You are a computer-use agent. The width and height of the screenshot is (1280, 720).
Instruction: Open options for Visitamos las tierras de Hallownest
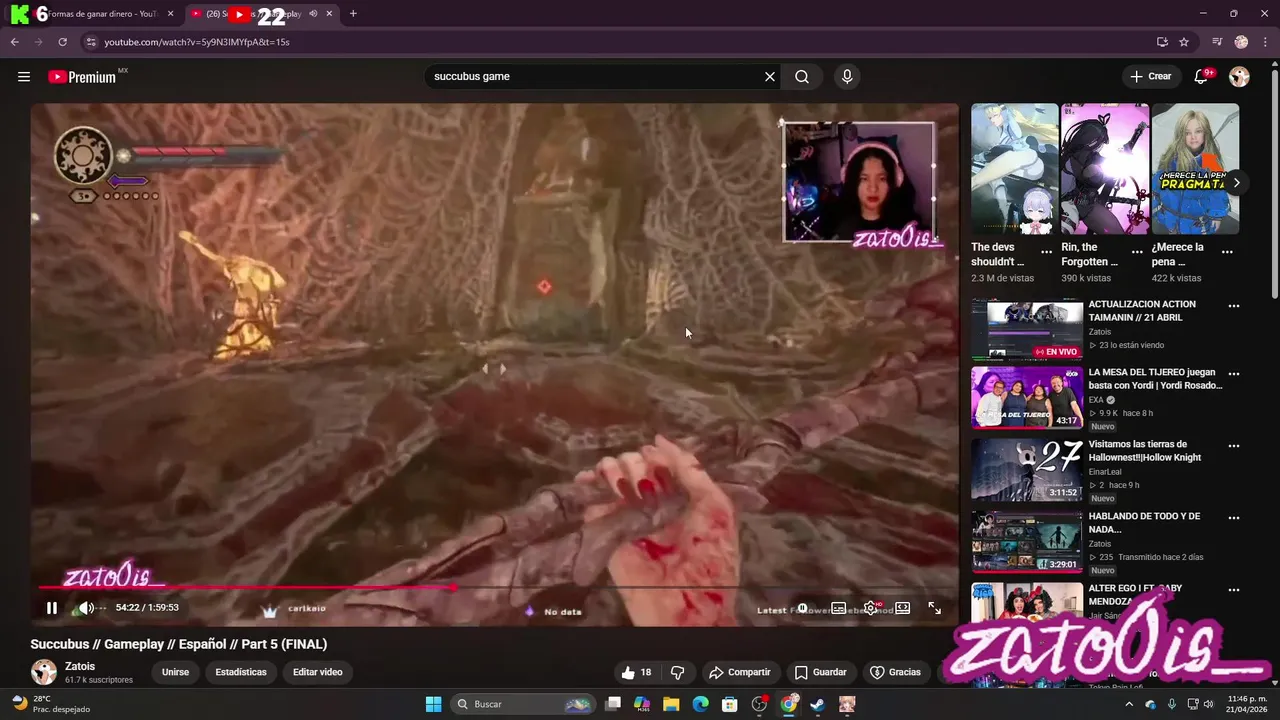1233,446
